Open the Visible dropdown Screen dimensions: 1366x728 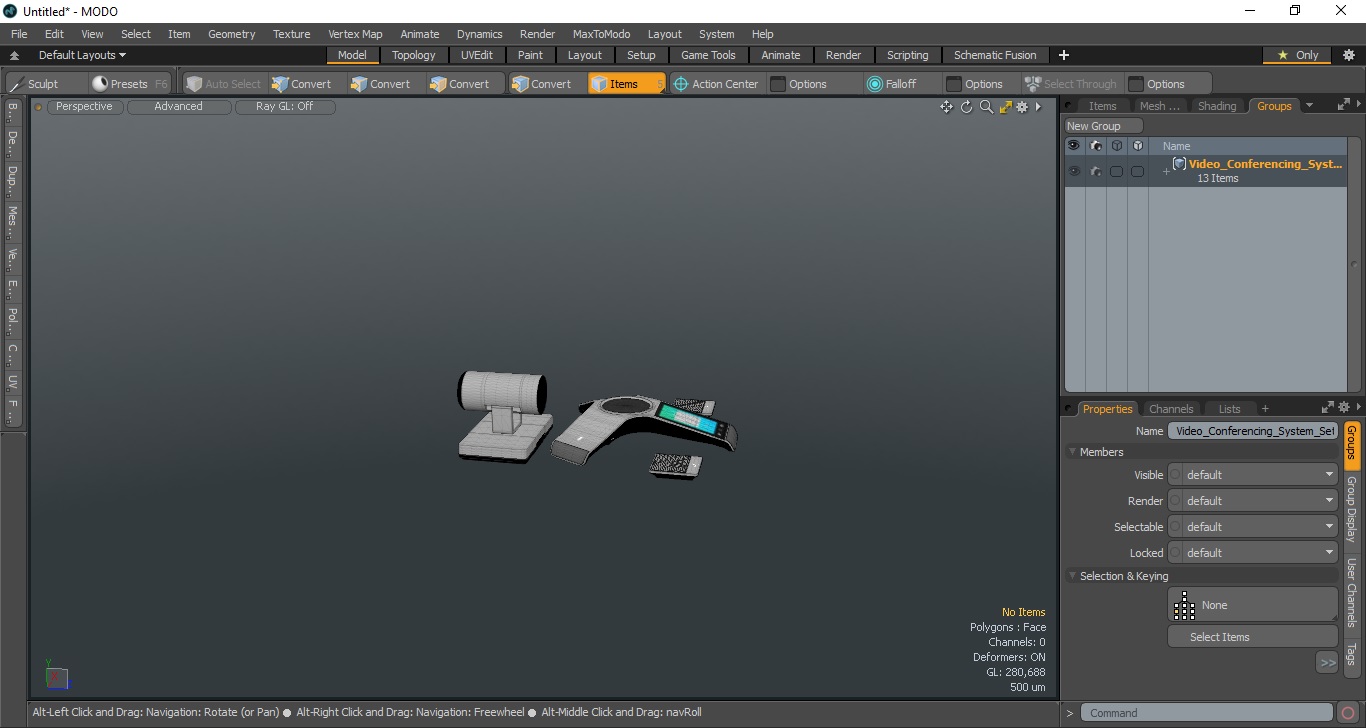pos(1253,475)
